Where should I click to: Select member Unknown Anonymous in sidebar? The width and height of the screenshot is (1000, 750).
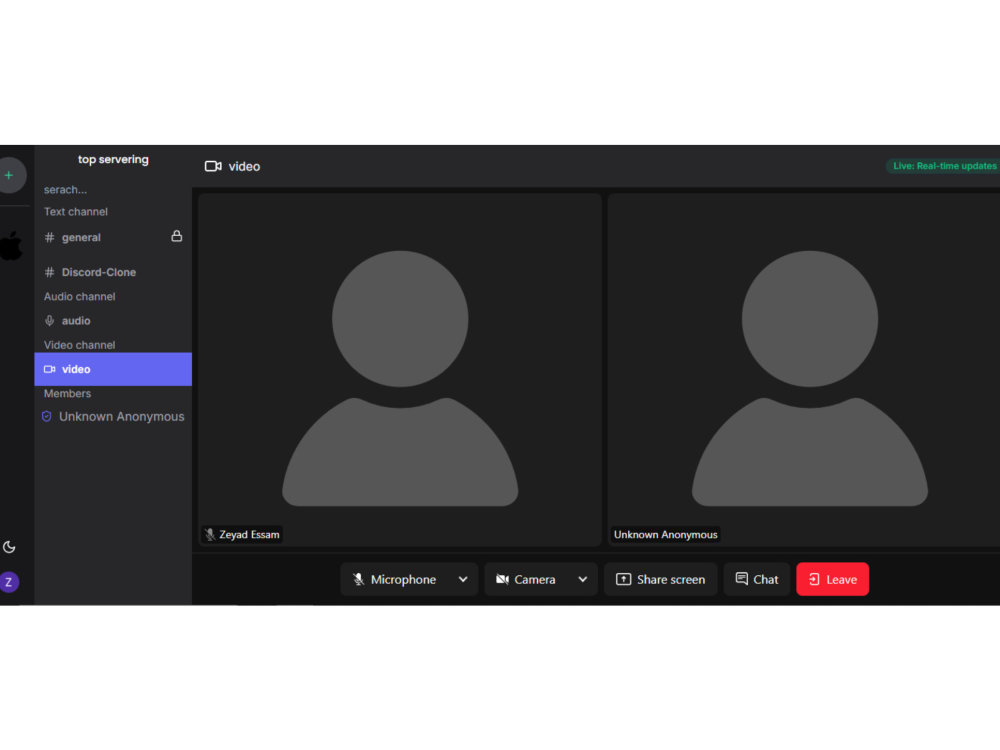click(x=113, y=416)
